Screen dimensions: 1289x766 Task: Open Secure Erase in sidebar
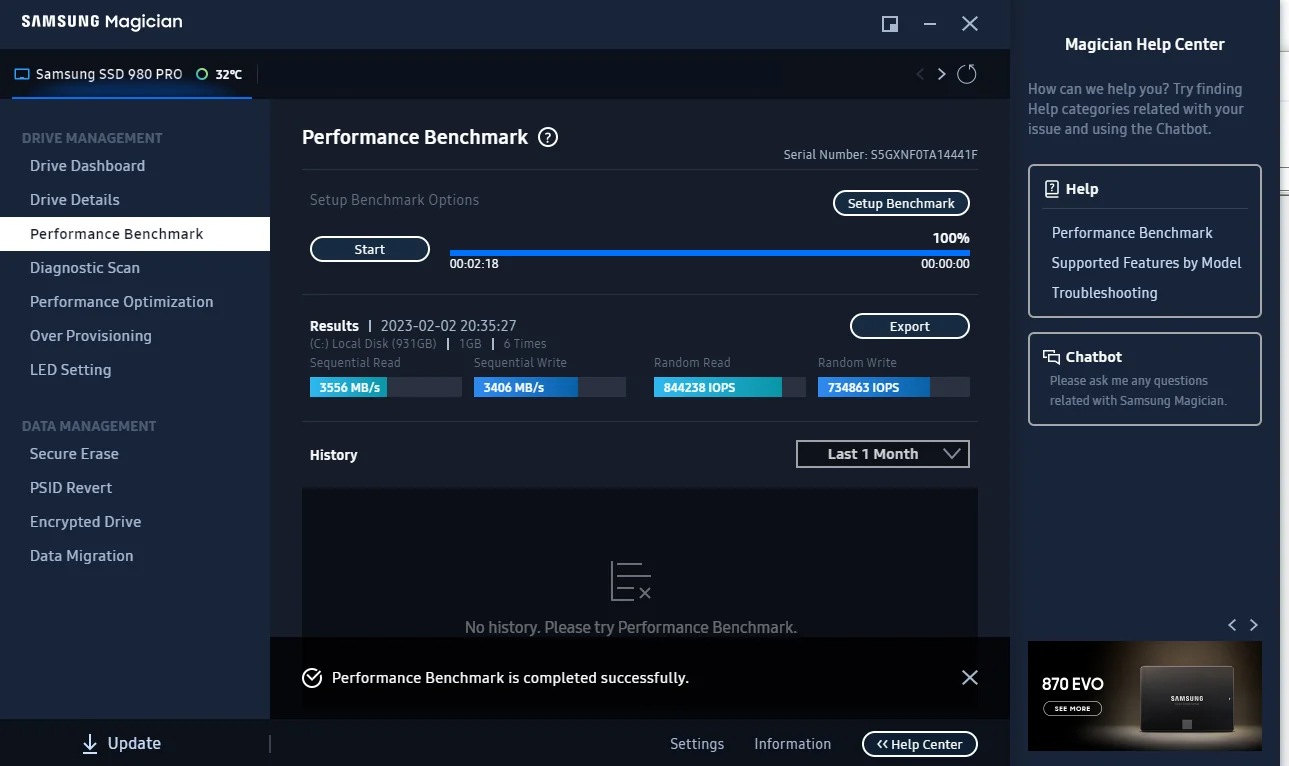click(x=74, y=454)
